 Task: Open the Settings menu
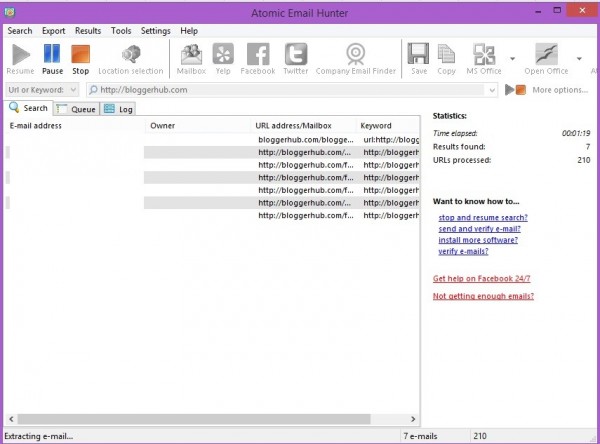point(155,31)
